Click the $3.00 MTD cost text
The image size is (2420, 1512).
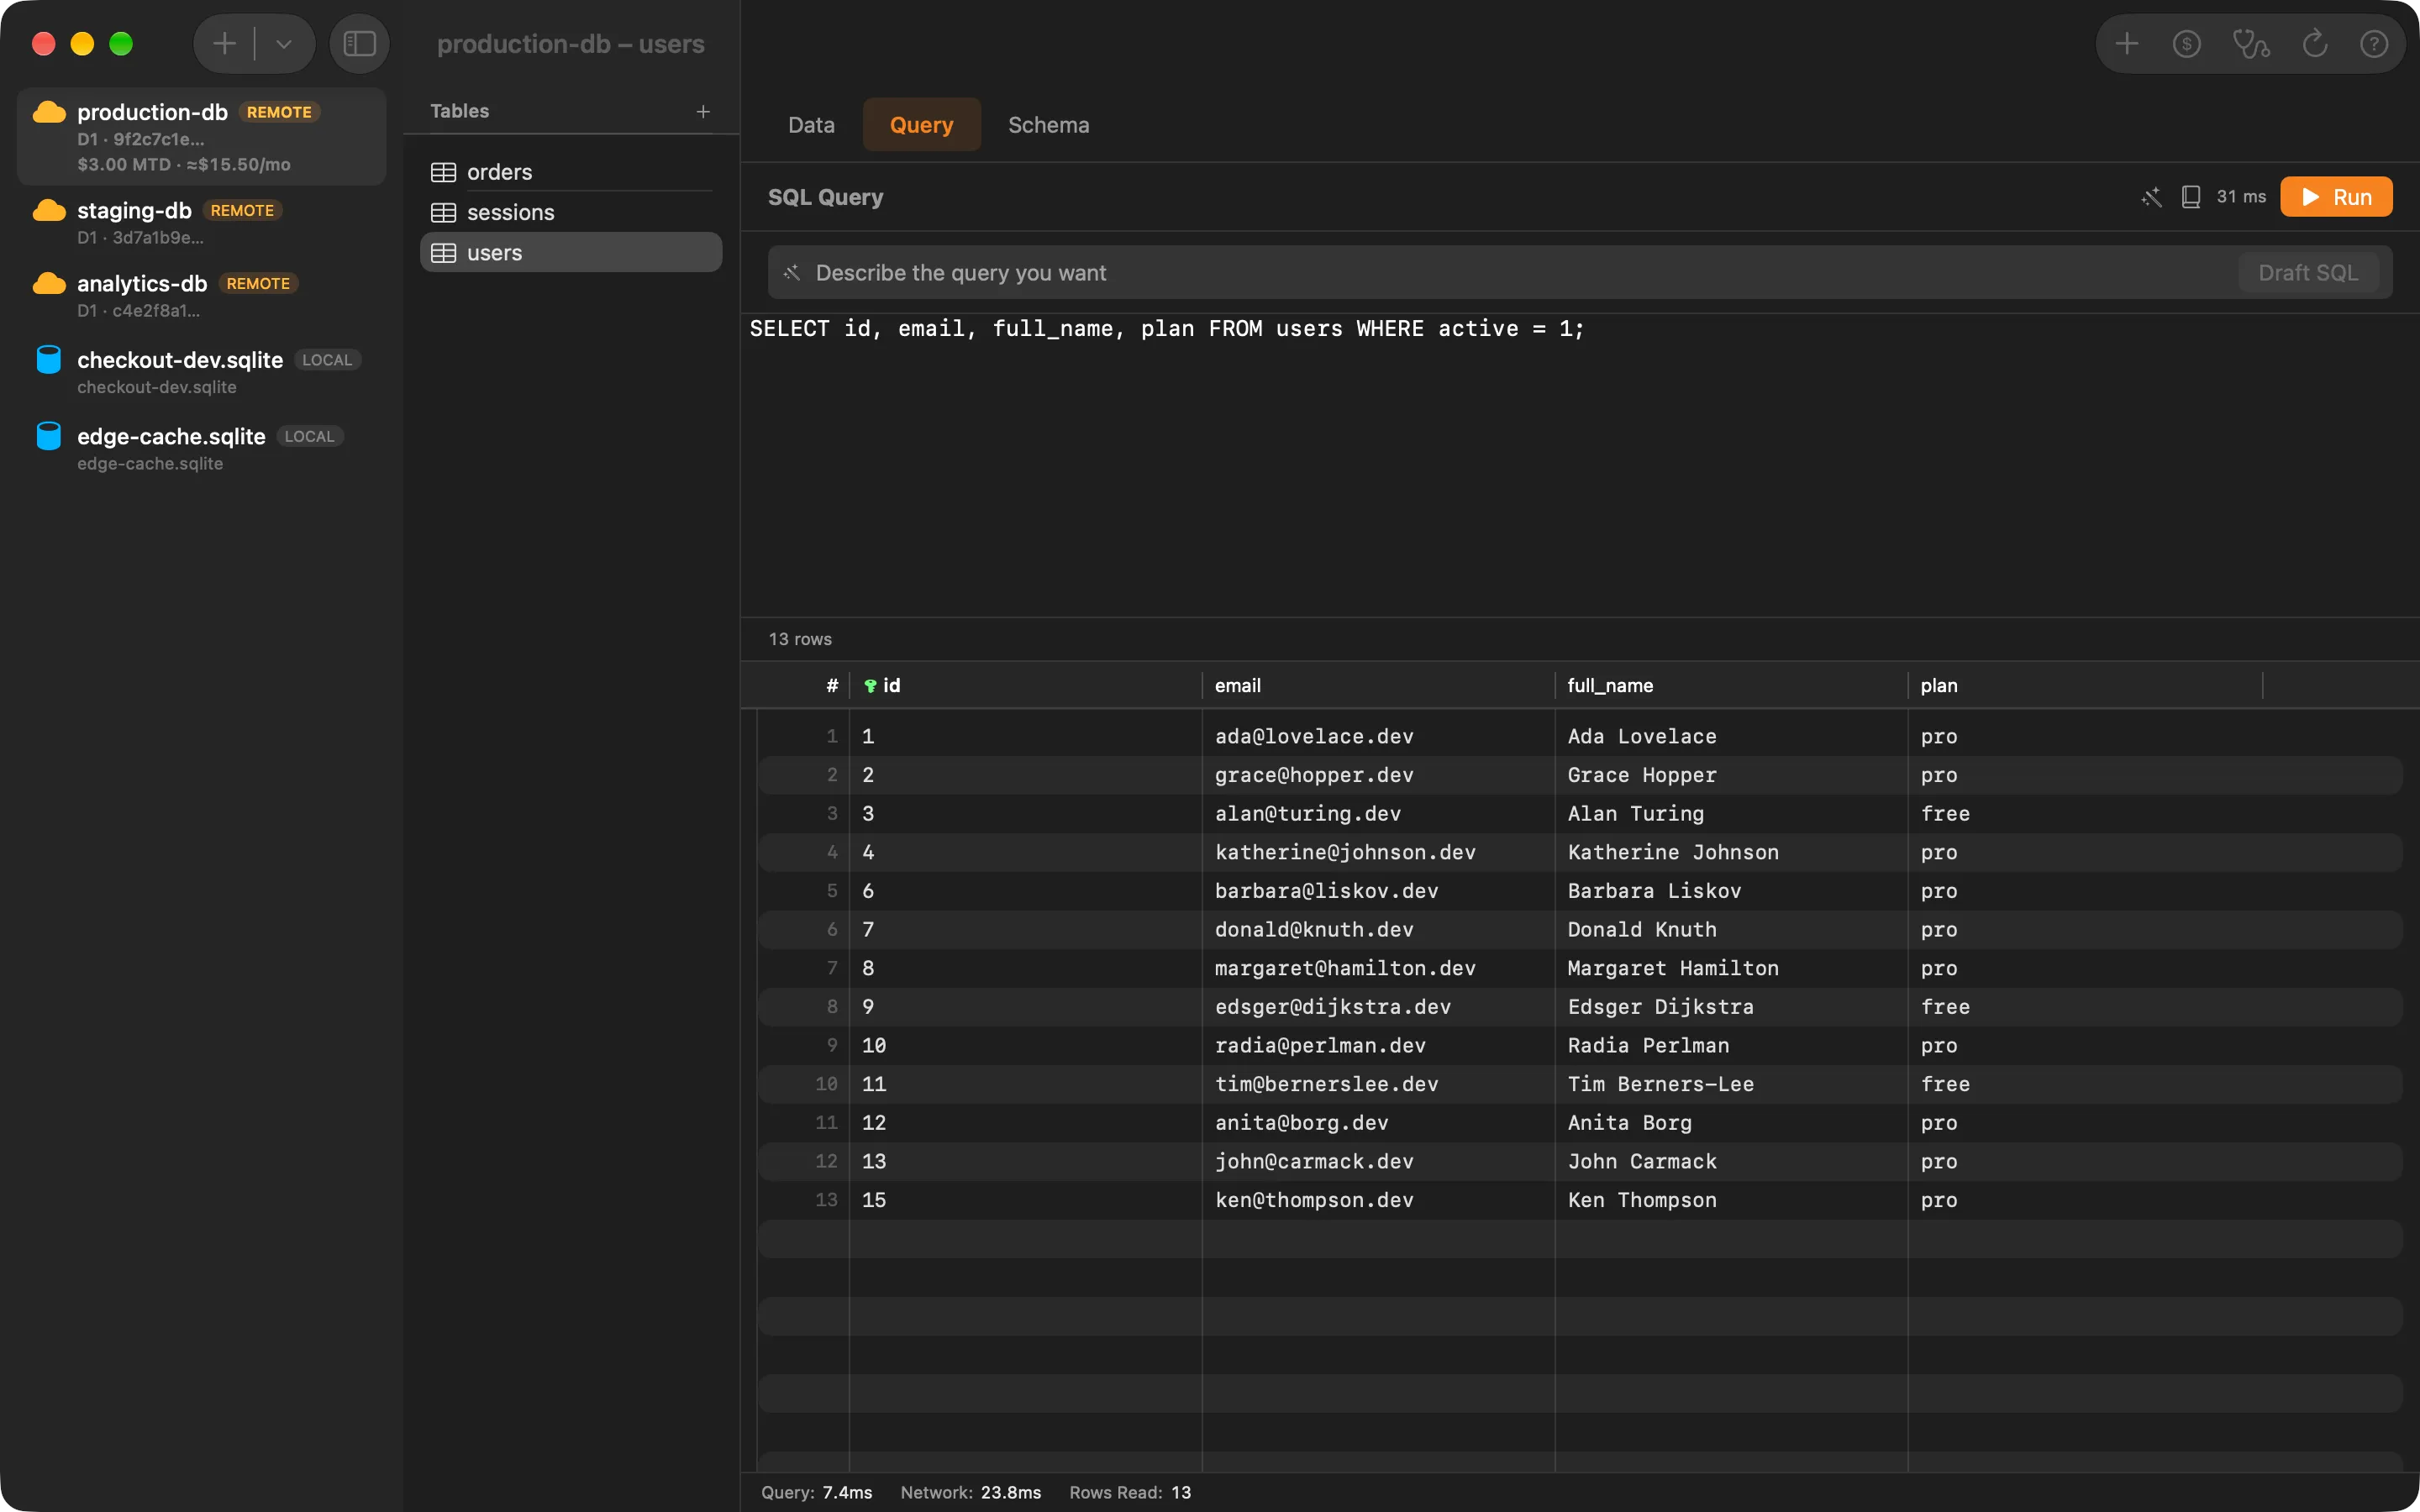124,164
